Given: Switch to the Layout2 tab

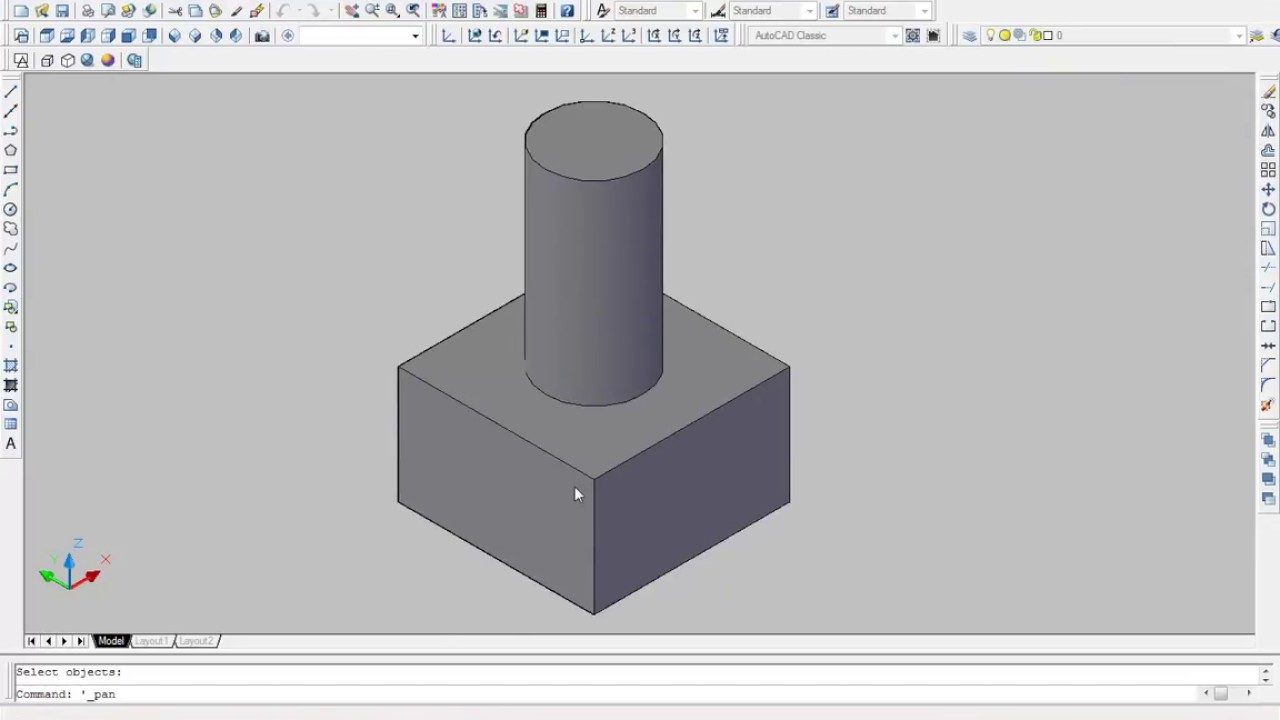Looking at the screenshot, I should (x=195, y=641).
